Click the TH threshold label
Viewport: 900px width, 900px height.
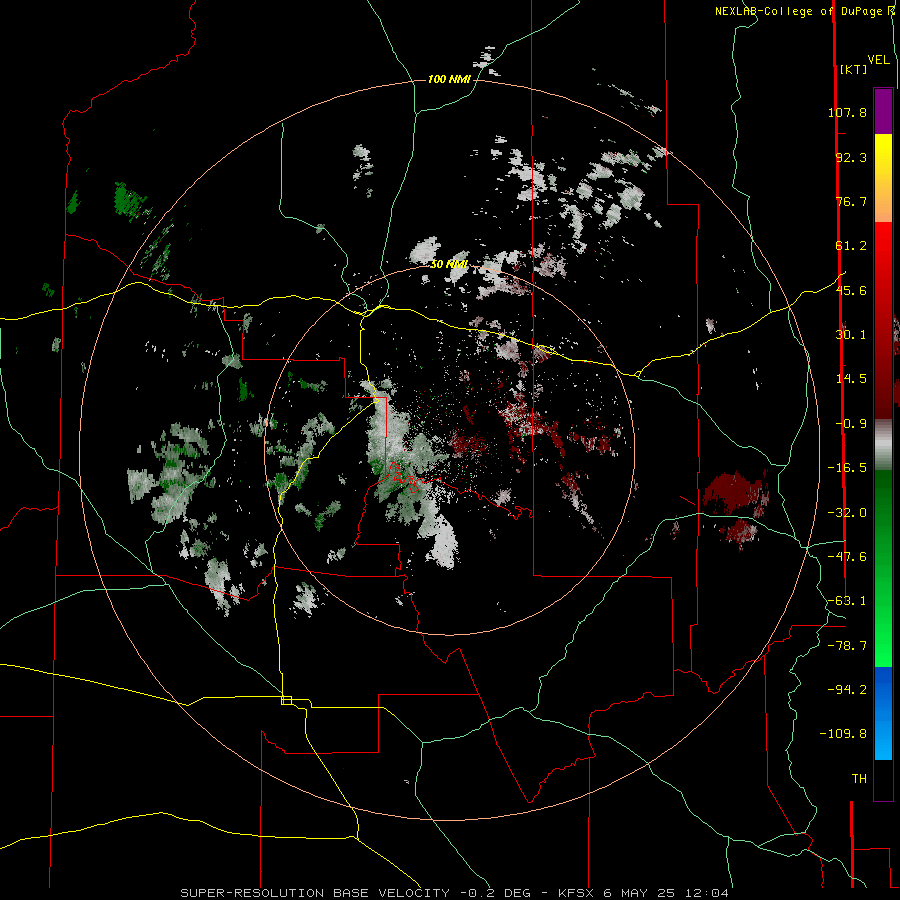[859, 779]
